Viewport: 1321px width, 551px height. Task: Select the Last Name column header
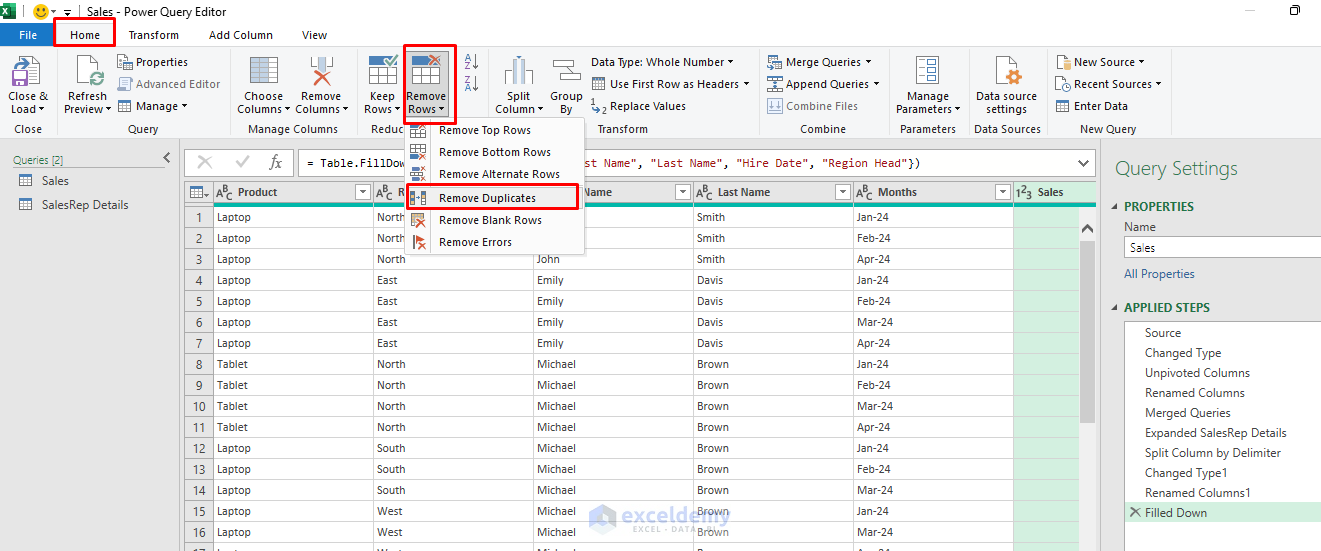[x=773, y=192]
